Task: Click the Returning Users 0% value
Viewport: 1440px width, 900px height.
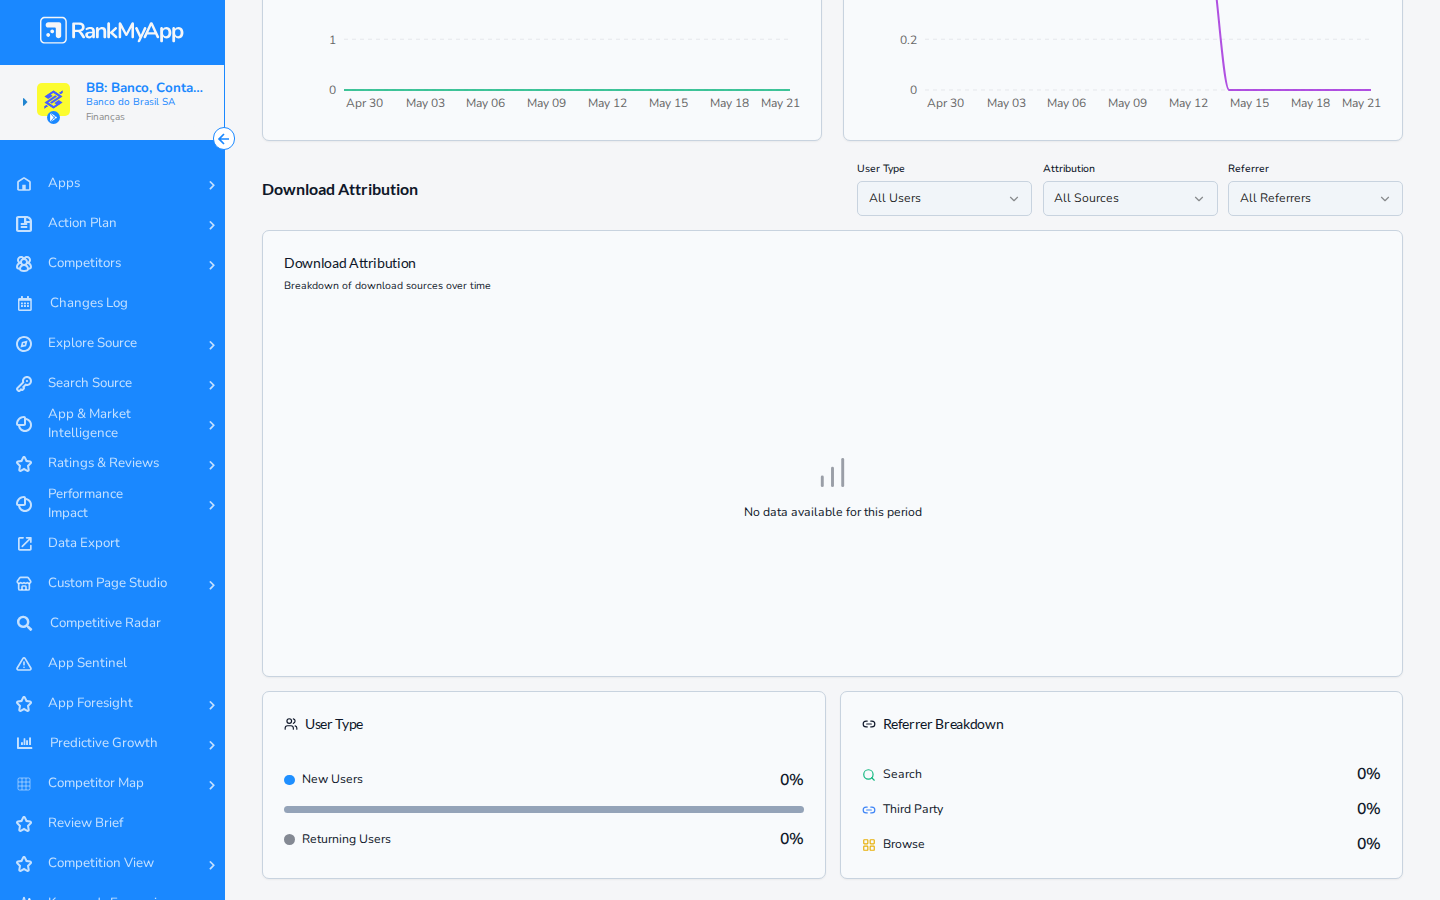Action: point(791,839)
